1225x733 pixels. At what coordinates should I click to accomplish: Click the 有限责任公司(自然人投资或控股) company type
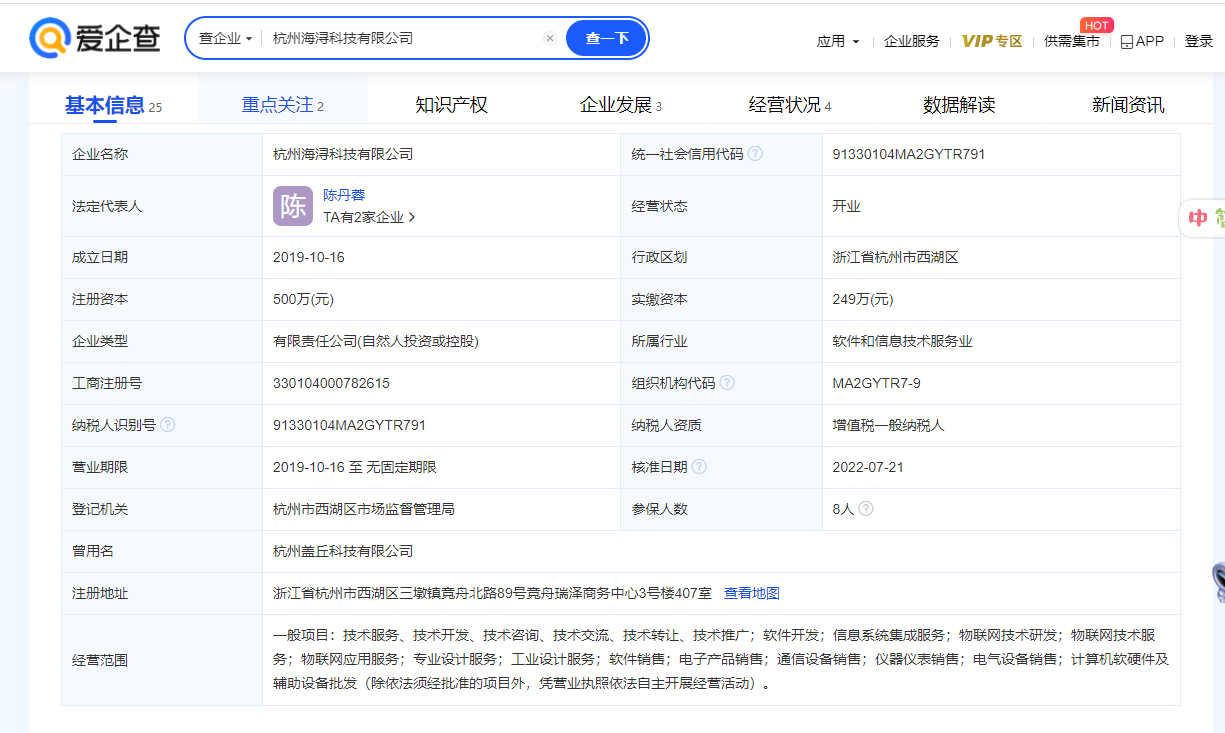pyautogui.click(x=376, y=341)
